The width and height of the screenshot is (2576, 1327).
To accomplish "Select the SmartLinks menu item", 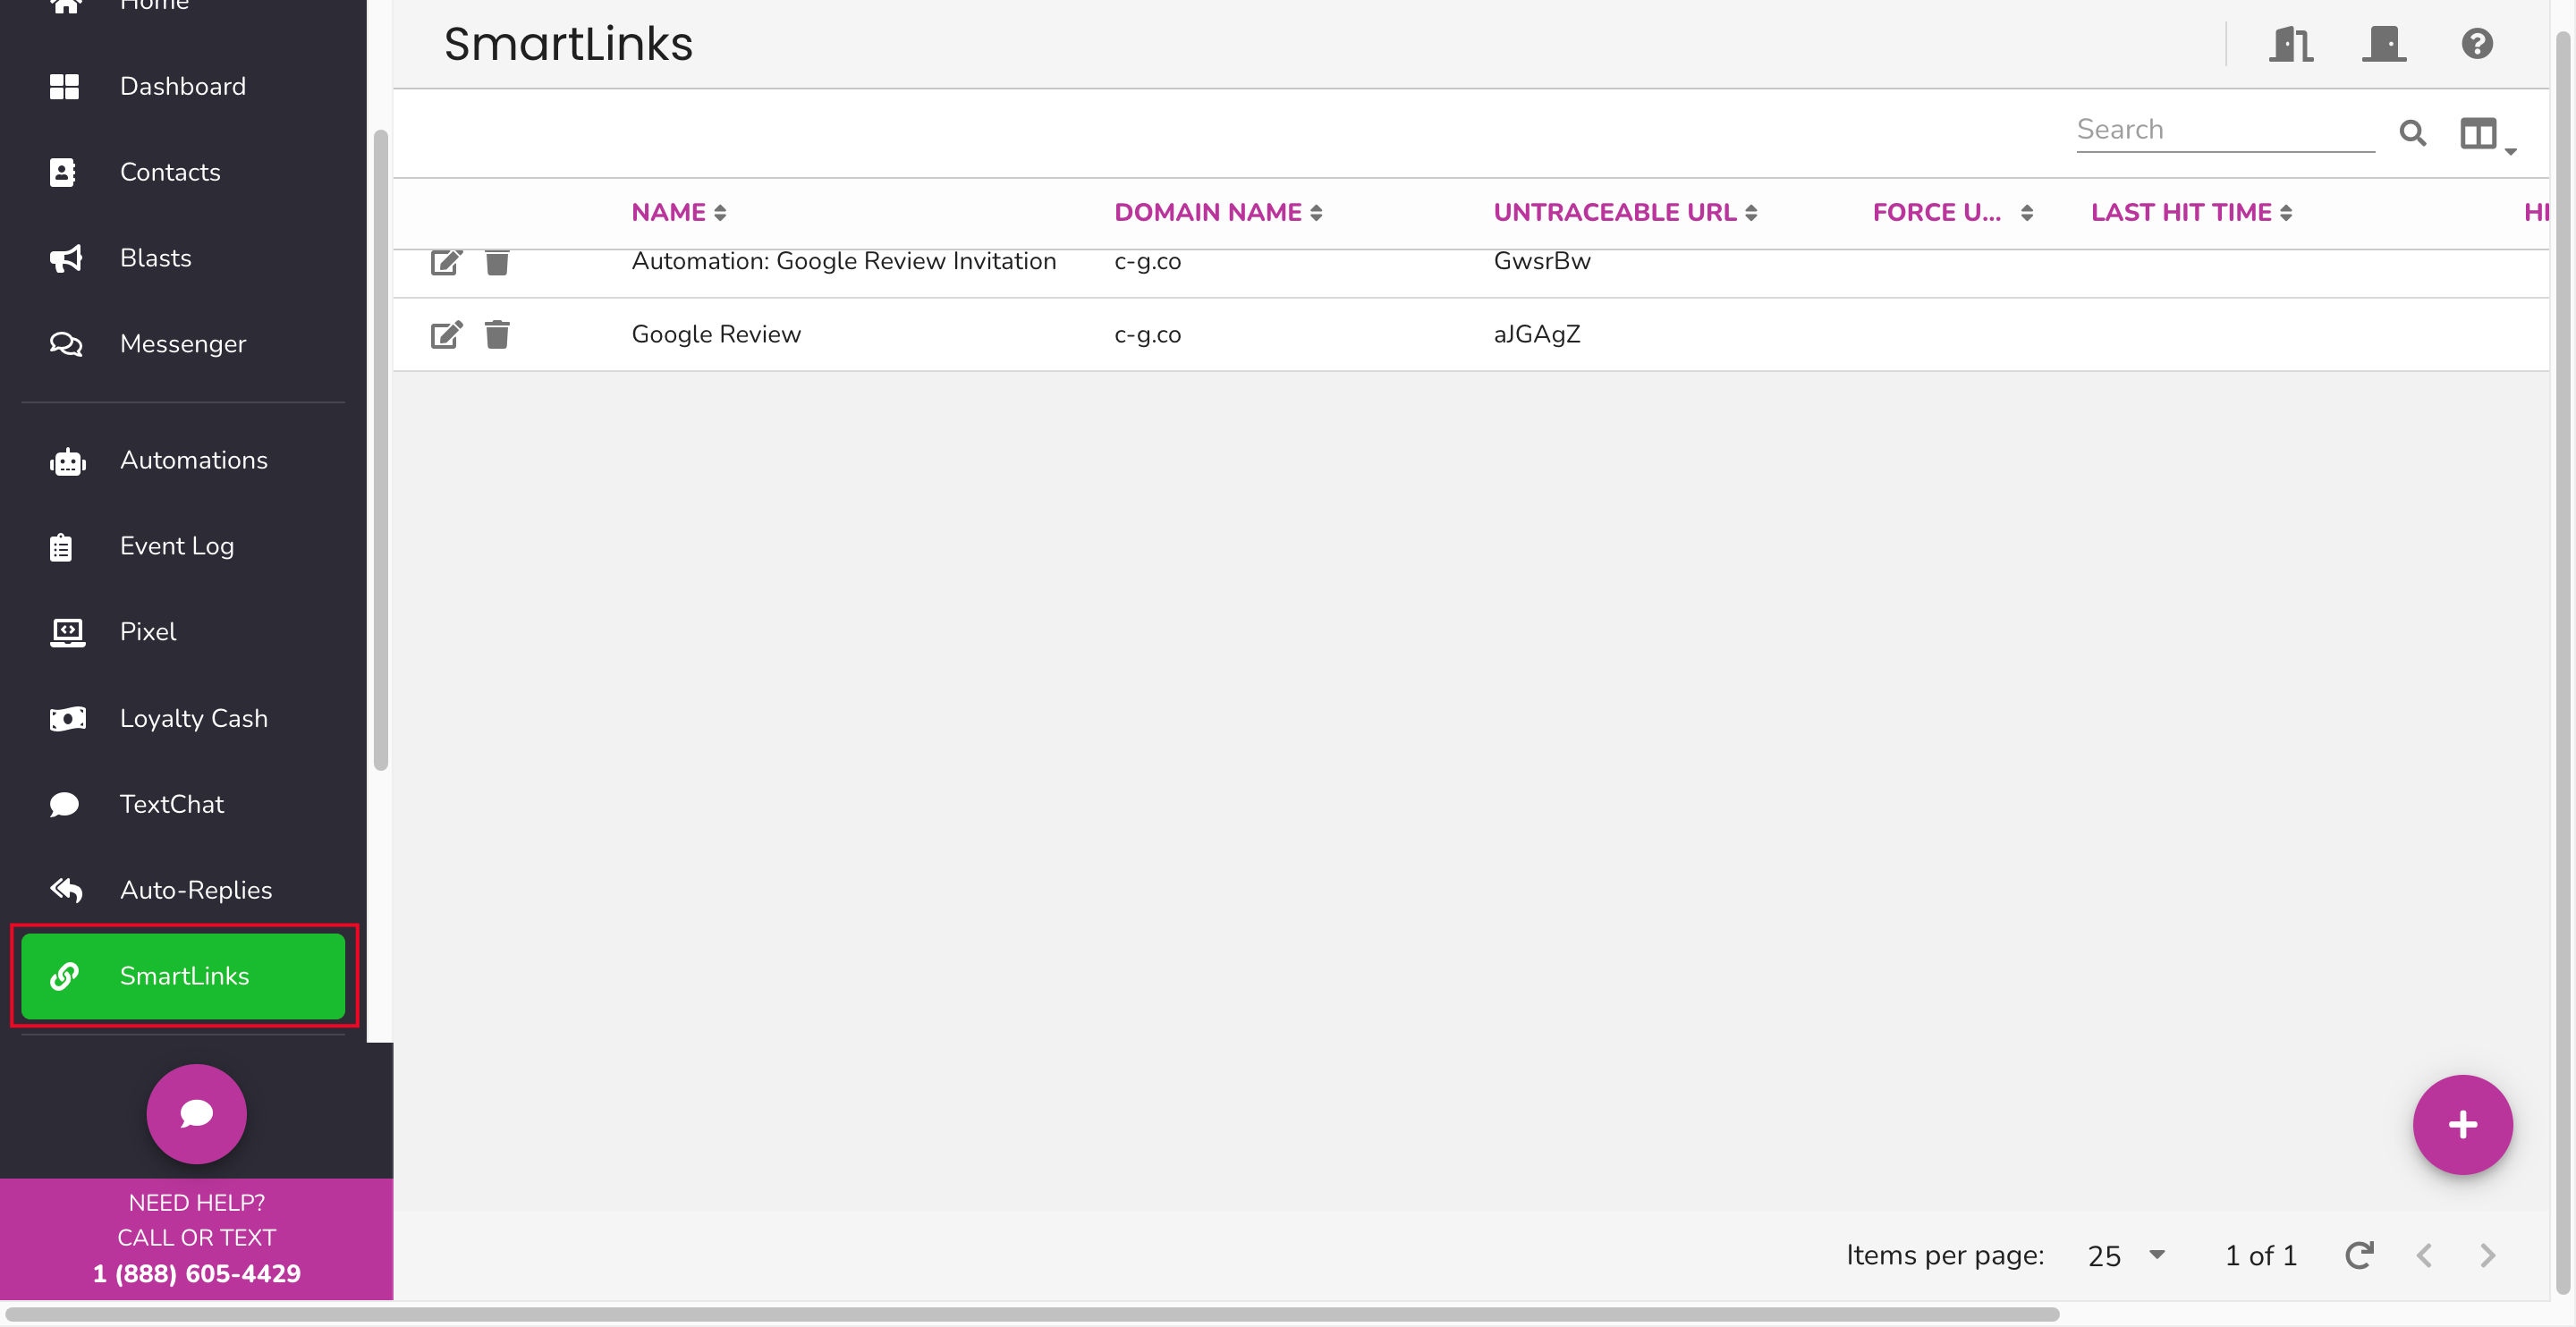I will click(183, 976).
